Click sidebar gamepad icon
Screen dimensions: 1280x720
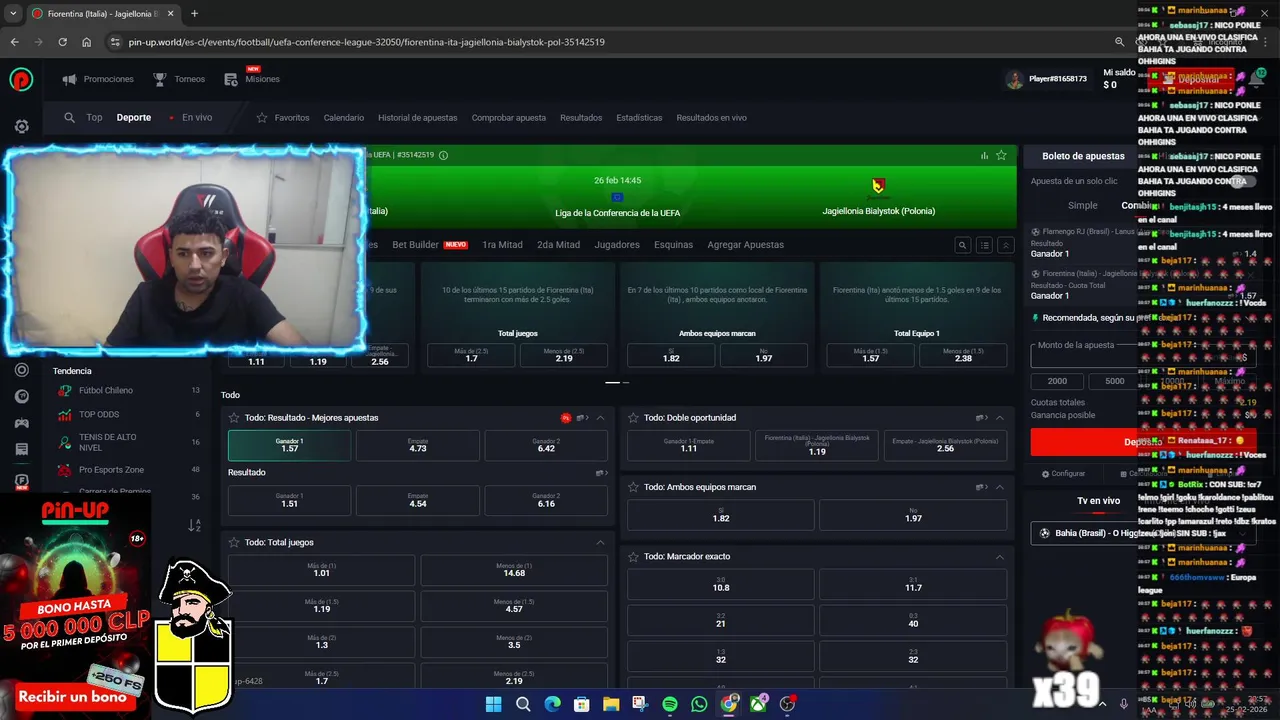pos(21,423)
